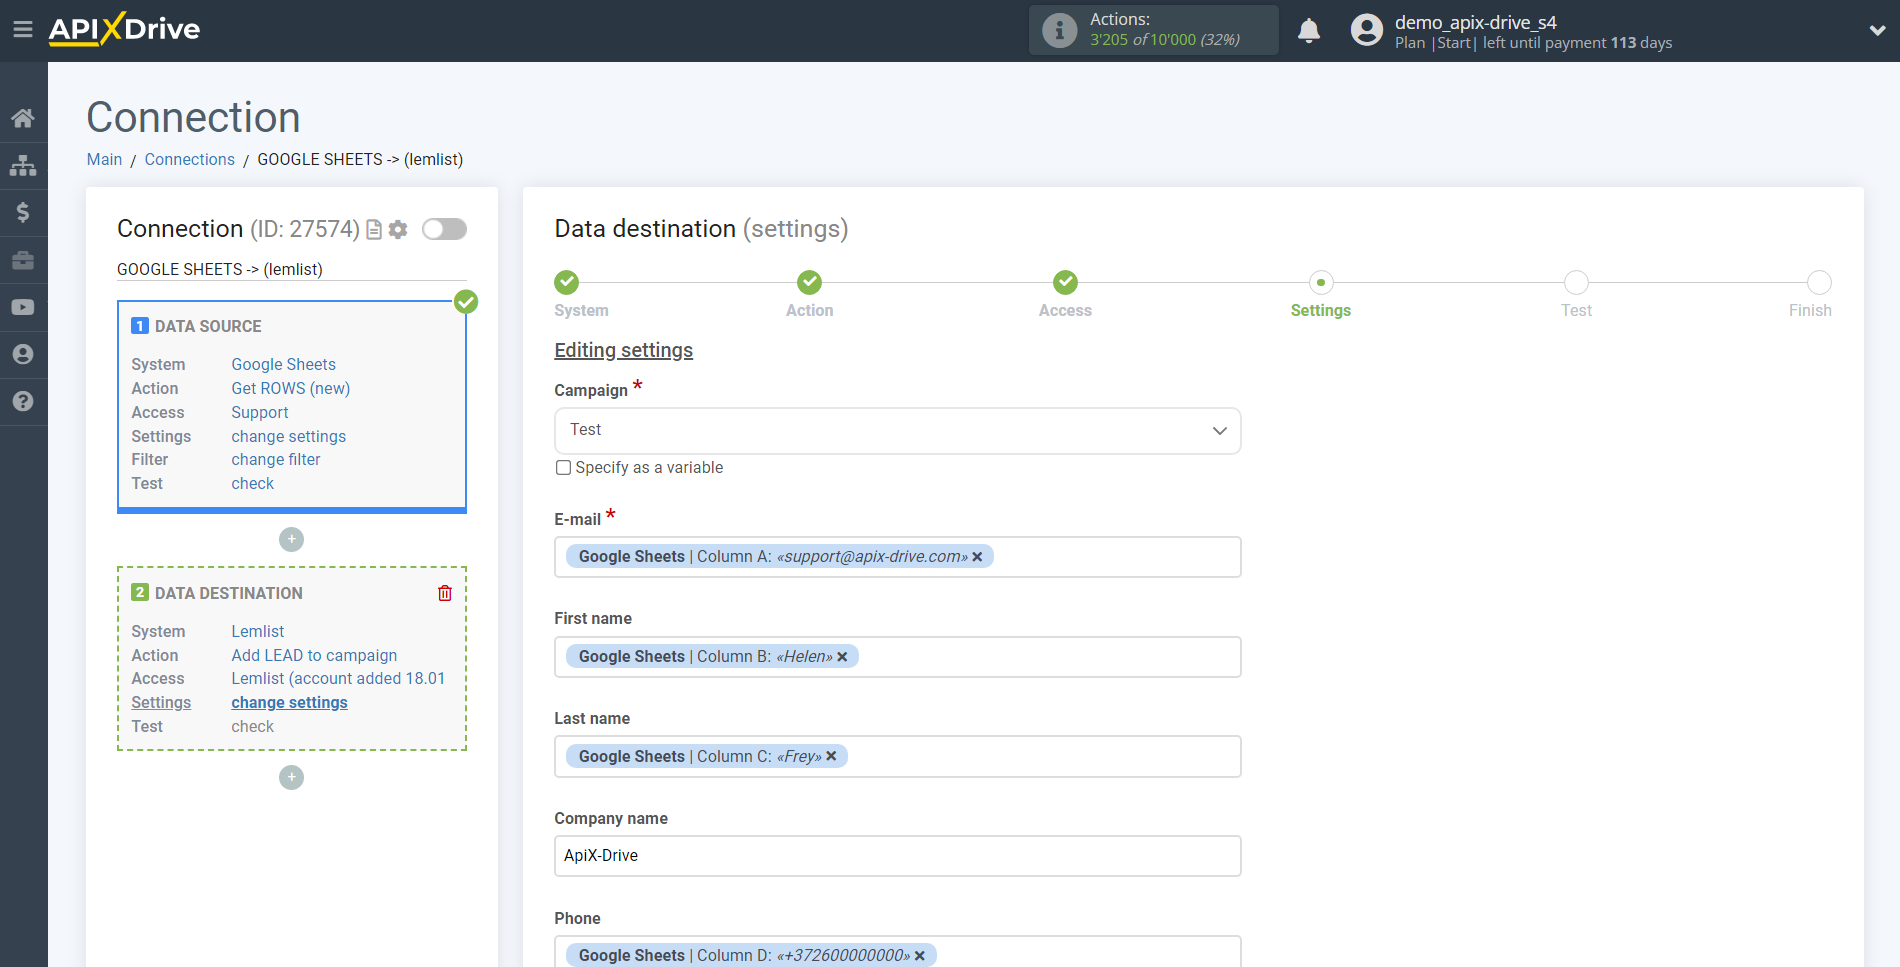Open the notifications bell
Image resolution: width=1900 pixels, height=967 pixels.
(x=1309, y=31)
